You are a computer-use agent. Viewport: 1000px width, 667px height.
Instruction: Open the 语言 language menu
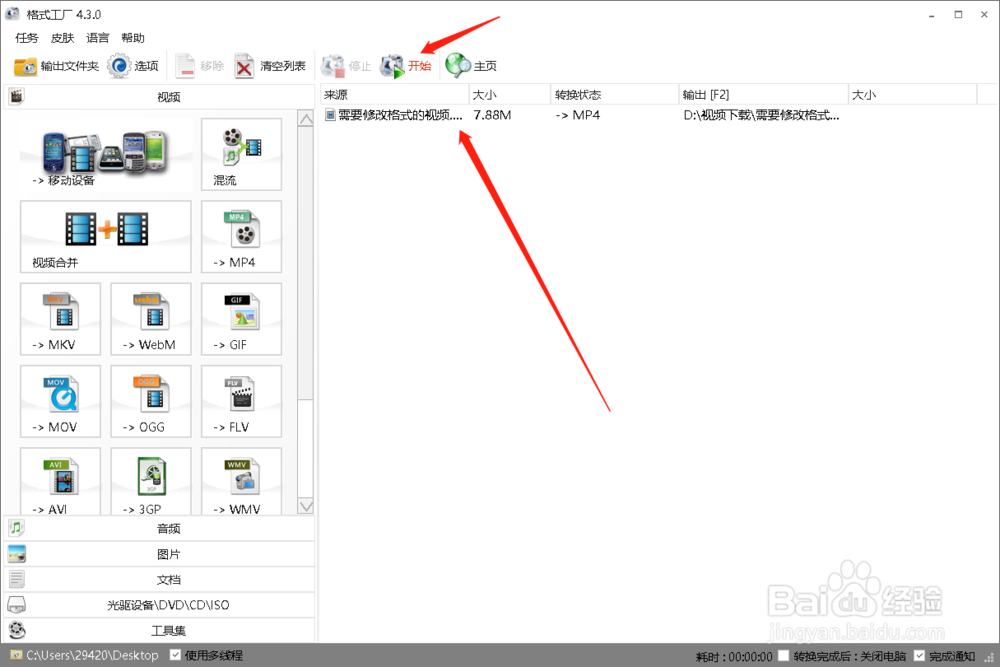pos(98,38)
